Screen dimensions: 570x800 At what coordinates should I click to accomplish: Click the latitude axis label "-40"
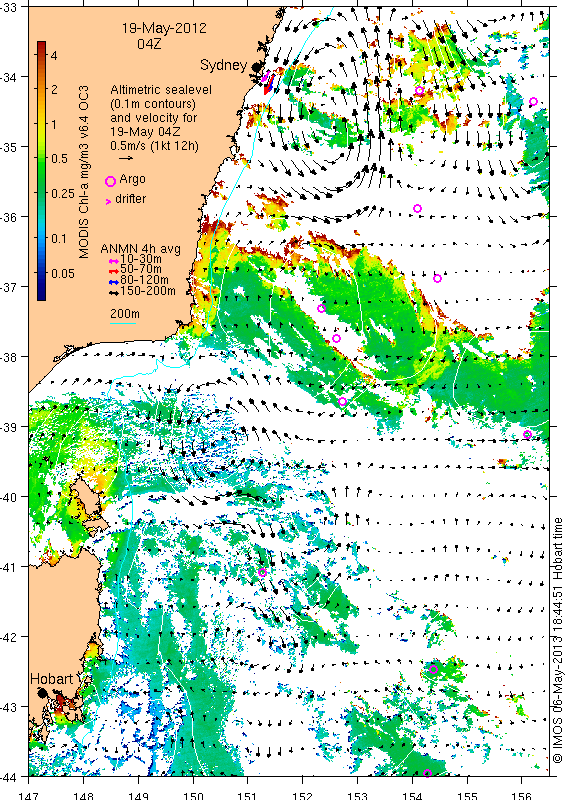9,497
